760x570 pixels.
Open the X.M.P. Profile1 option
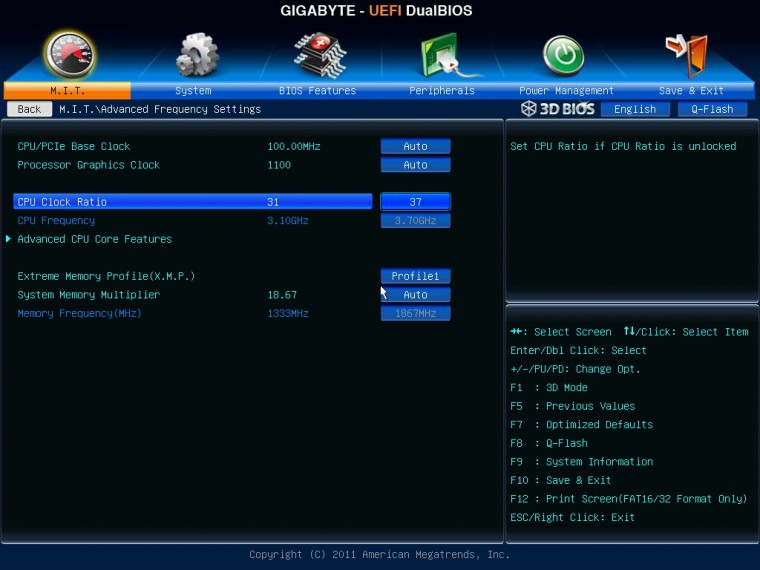tap(415, 276)
